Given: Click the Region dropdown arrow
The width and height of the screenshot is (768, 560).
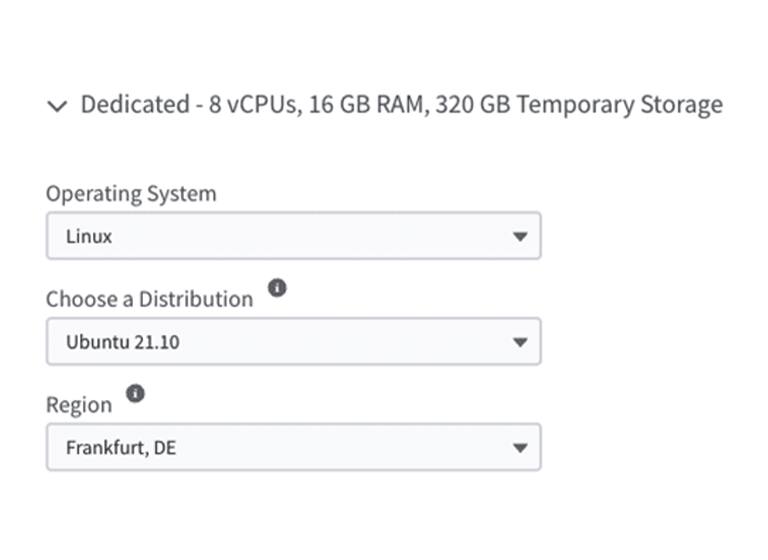Looking at the screenshot, I should point(519,448).
